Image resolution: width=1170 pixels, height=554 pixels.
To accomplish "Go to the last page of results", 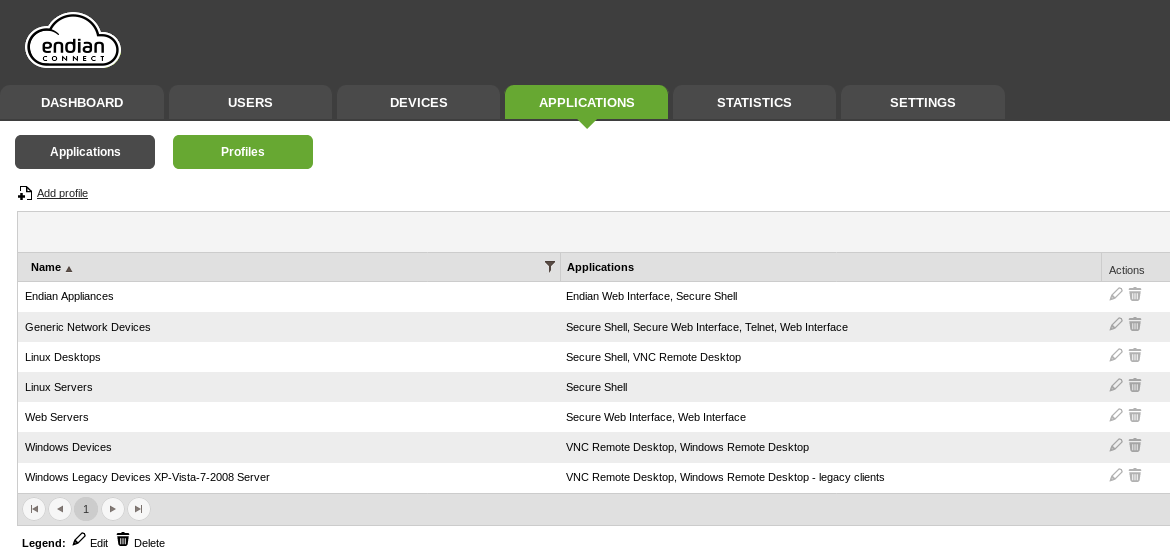I will [x=139, y=509].
